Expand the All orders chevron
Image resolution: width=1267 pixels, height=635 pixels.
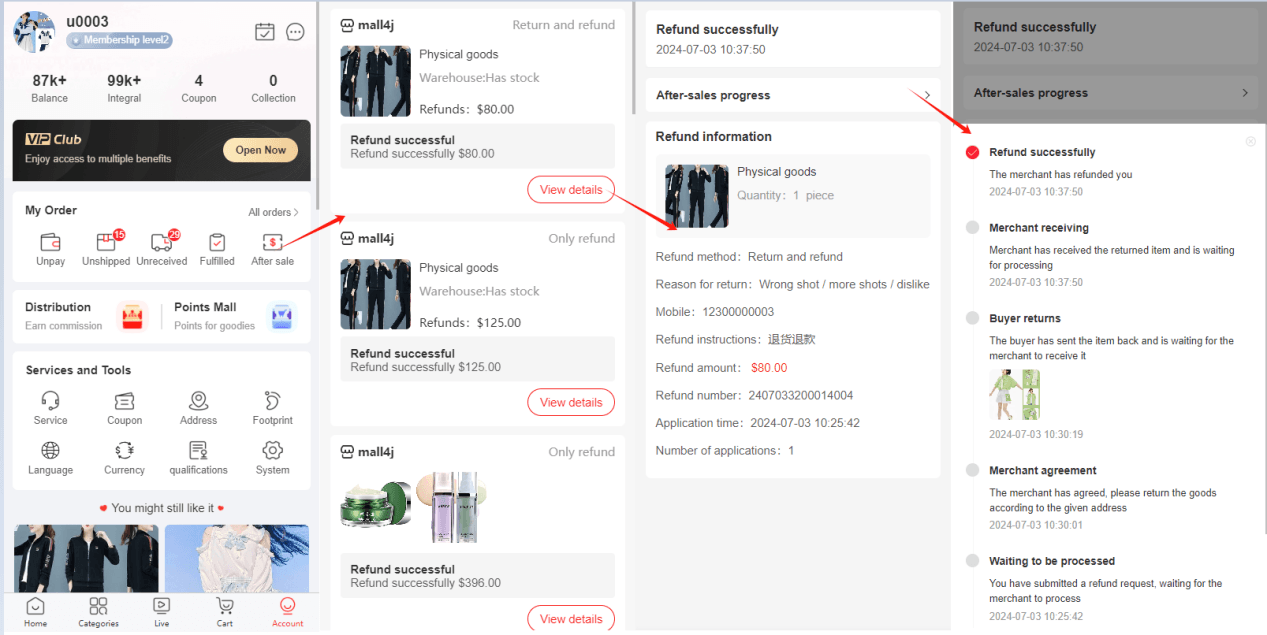coord(296,212)
